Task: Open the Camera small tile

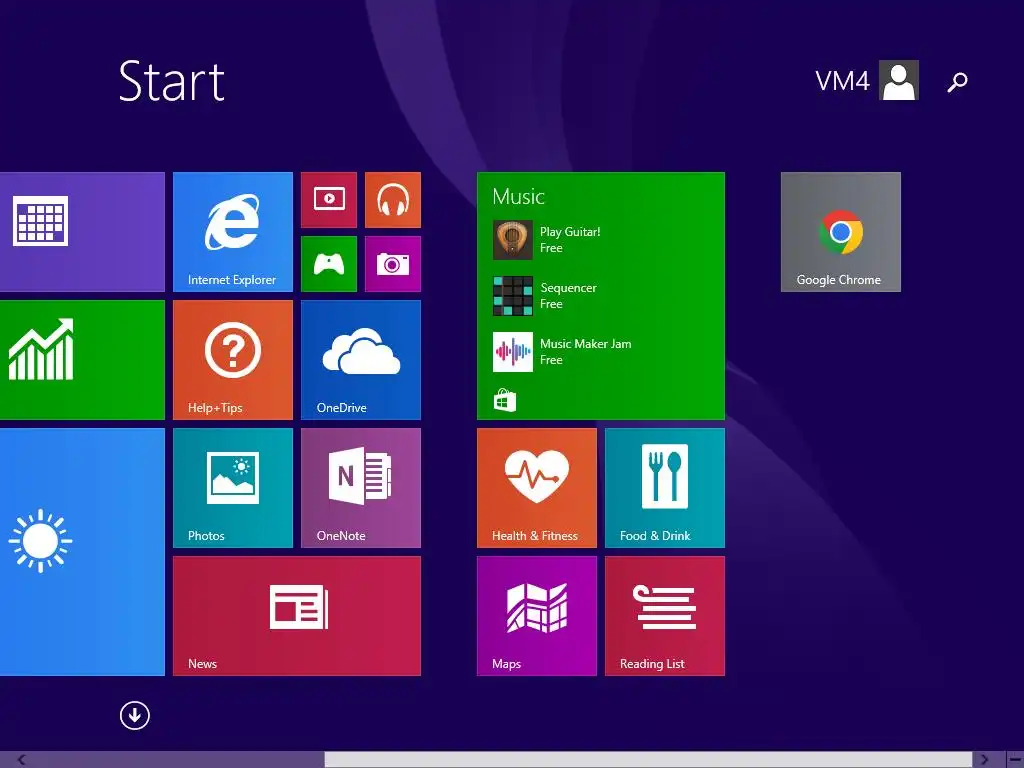Action: point(392,264)
